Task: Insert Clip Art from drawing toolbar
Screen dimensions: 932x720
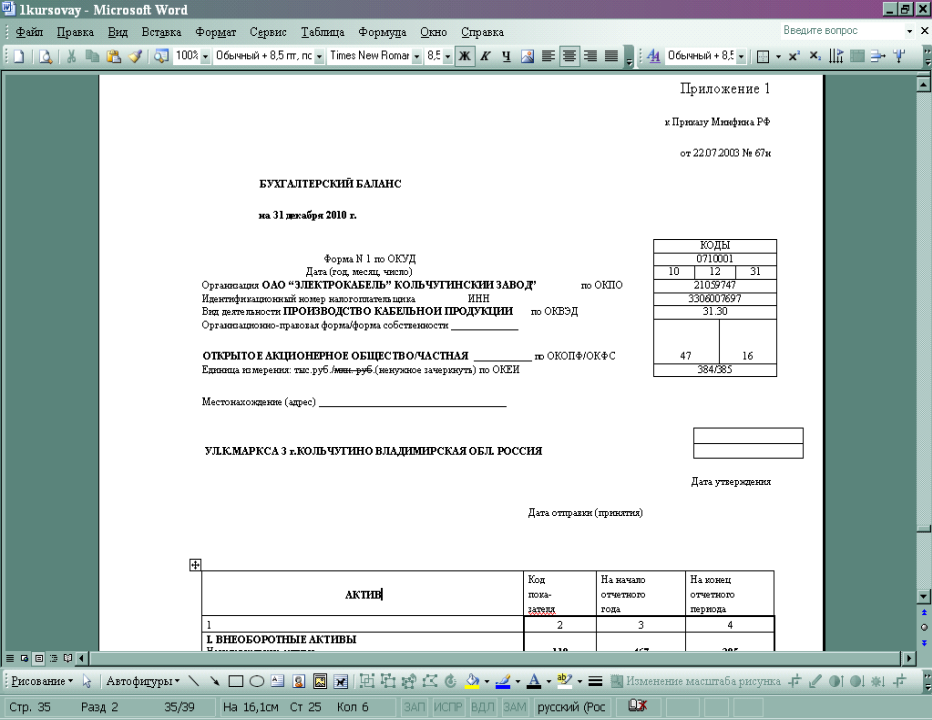Action: [x=298, y=681]
